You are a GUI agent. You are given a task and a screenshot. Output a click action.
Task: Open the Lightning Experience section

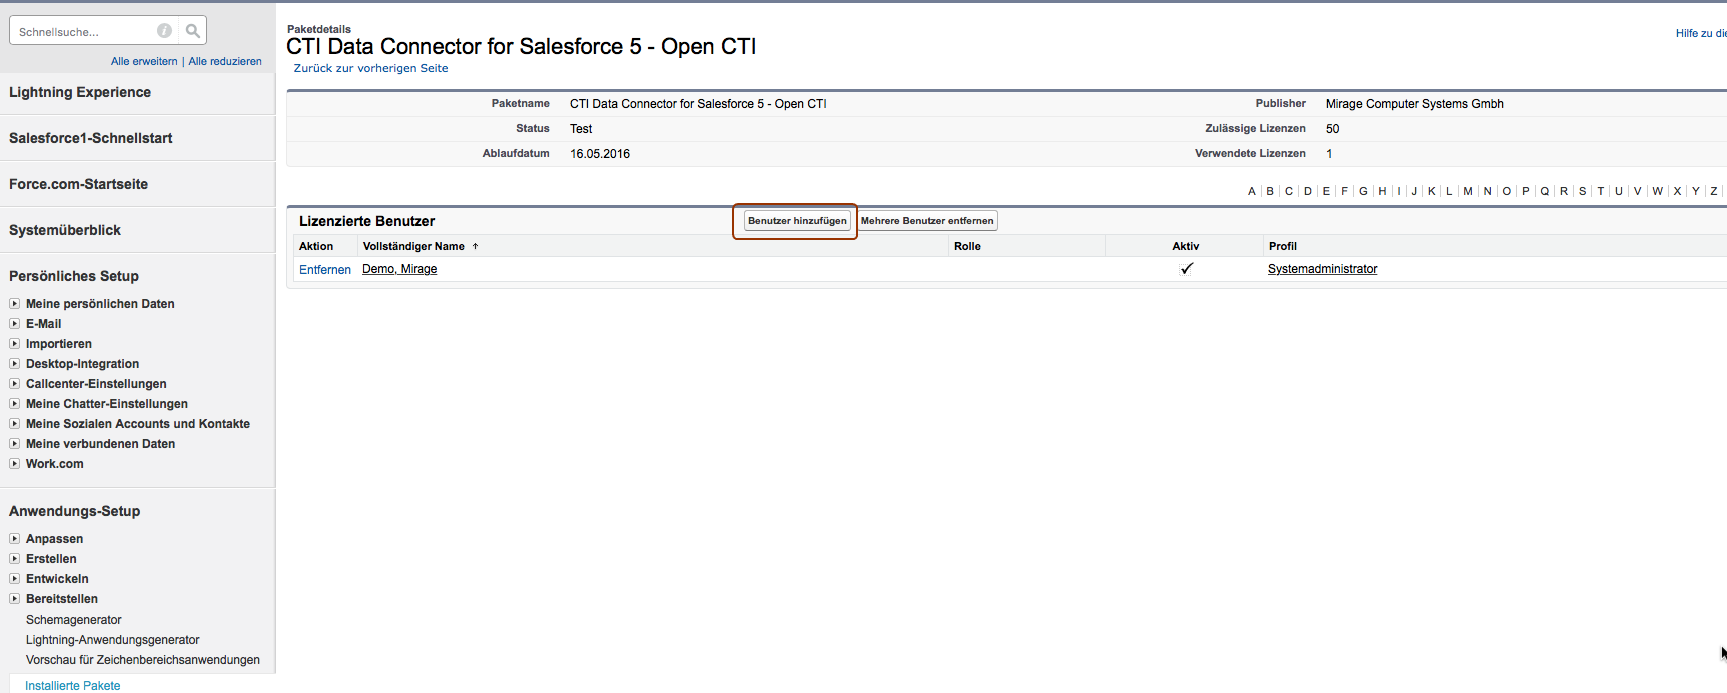80,92
